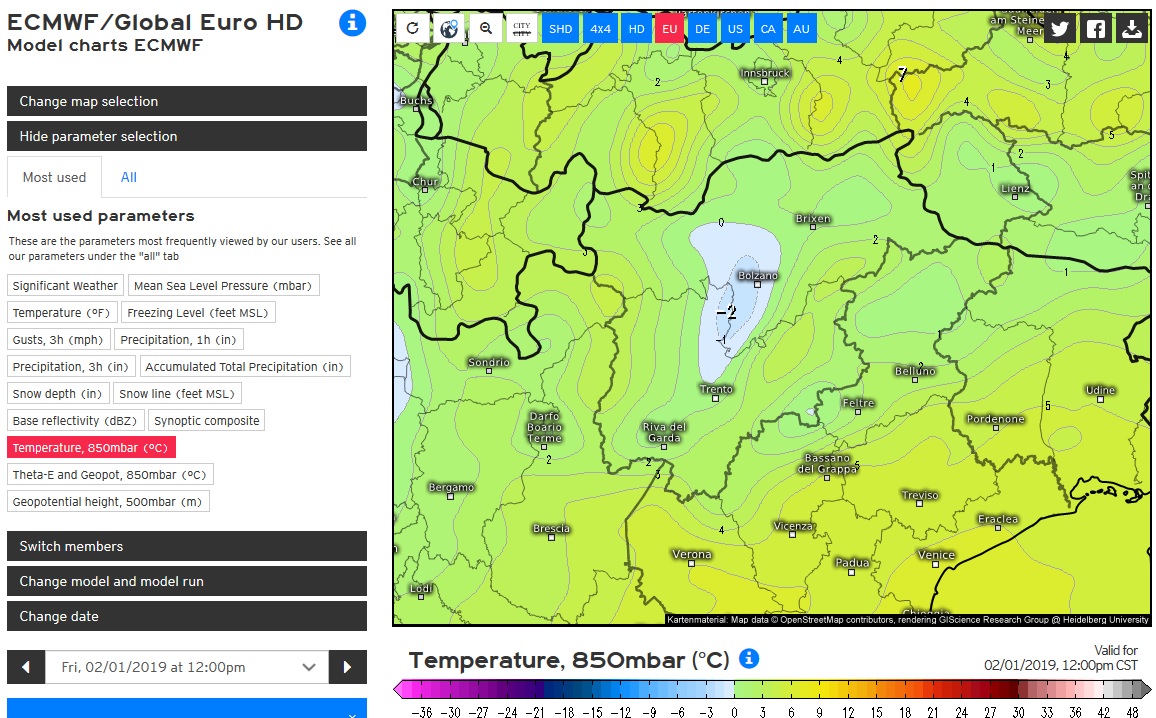
Task: Switch to the All parameters tab
Action: 129,177
